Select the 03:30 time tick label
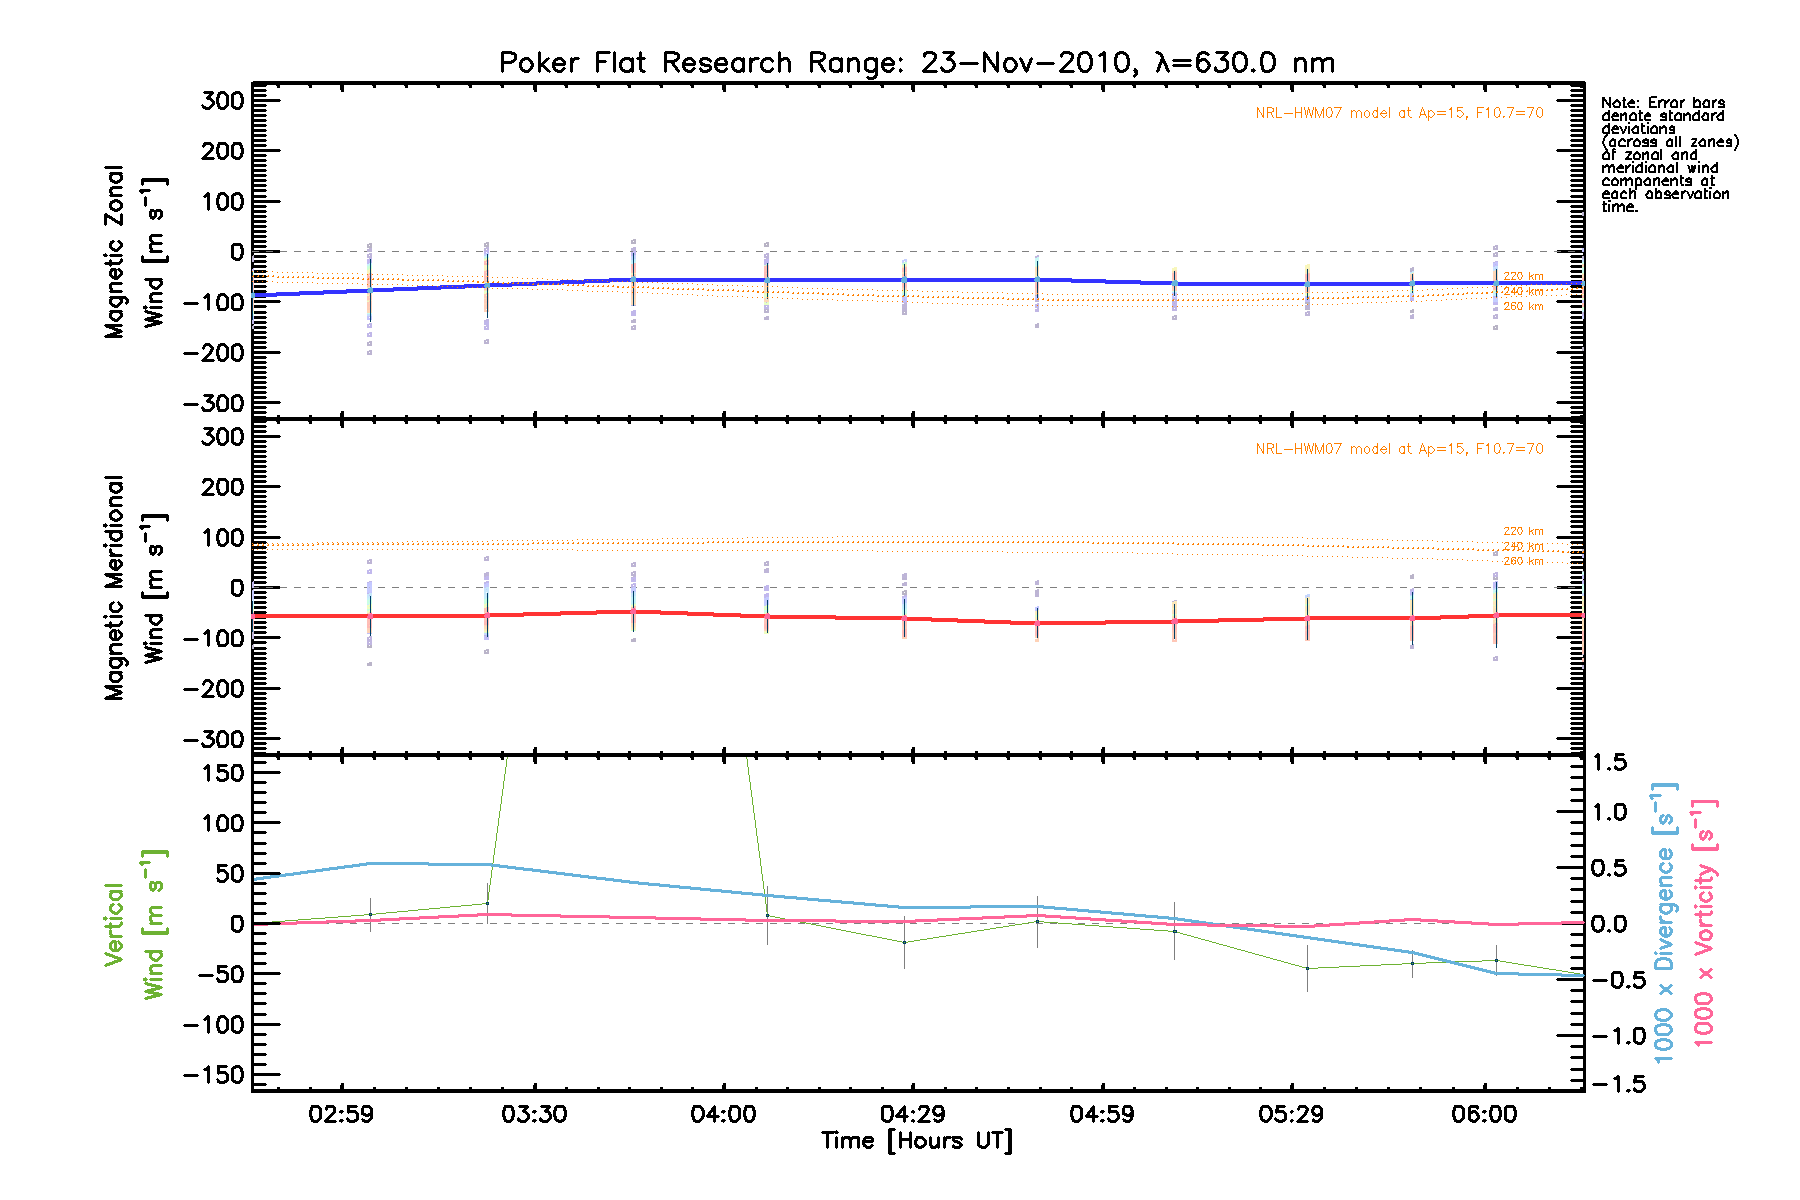This screenshot has height=1200, width=1800. 534,1115
